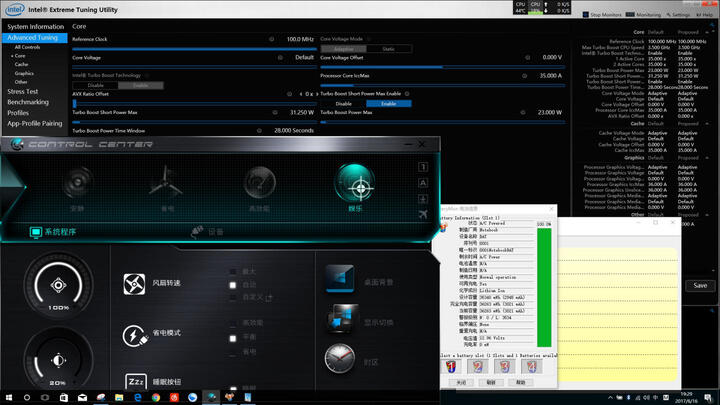Disable Turbo Boost Short Power Max
The width and height of the screenshot is (720, 405).
click(x=343, y=104)
